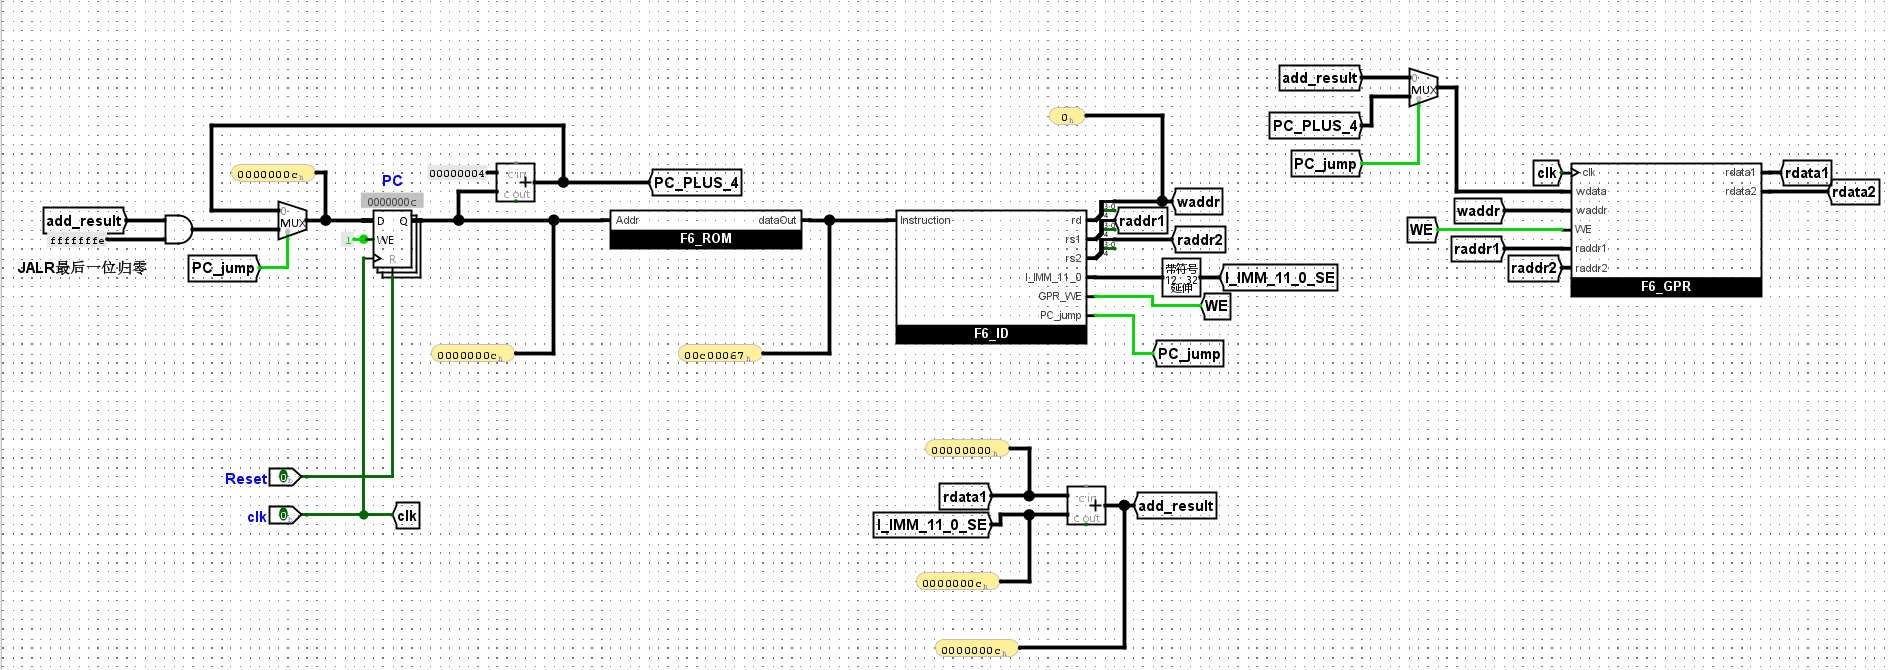
Task: Click the I_IMM_11_0_SE tunnel beside the extender
Action: click(1280, 278)
